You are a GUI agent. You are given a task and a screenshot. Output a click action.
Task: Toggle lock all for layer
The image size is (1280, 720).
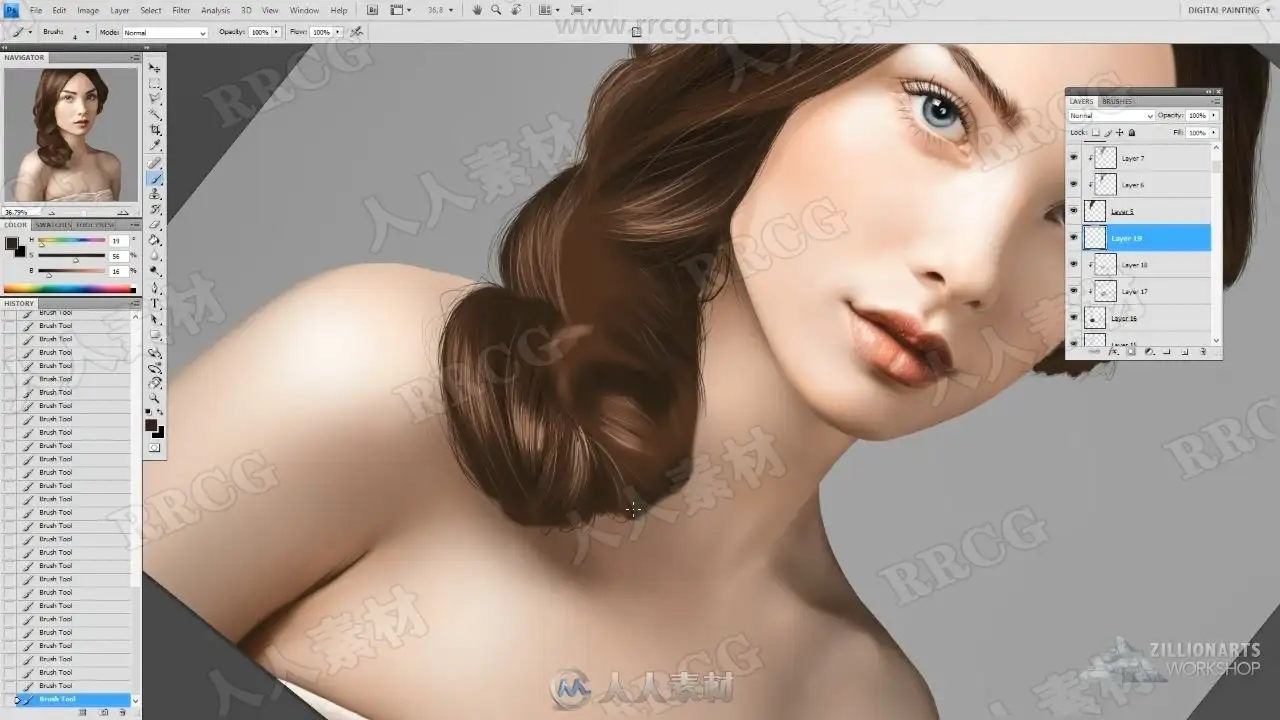point(1132,133)
